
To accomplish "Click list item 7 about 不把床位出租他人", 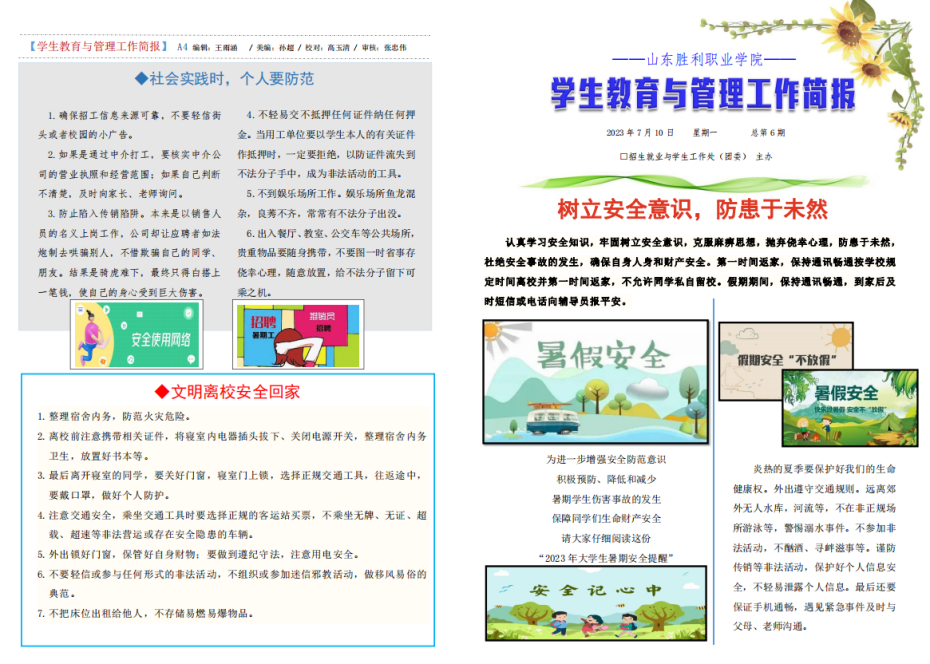I will [150, 614].
